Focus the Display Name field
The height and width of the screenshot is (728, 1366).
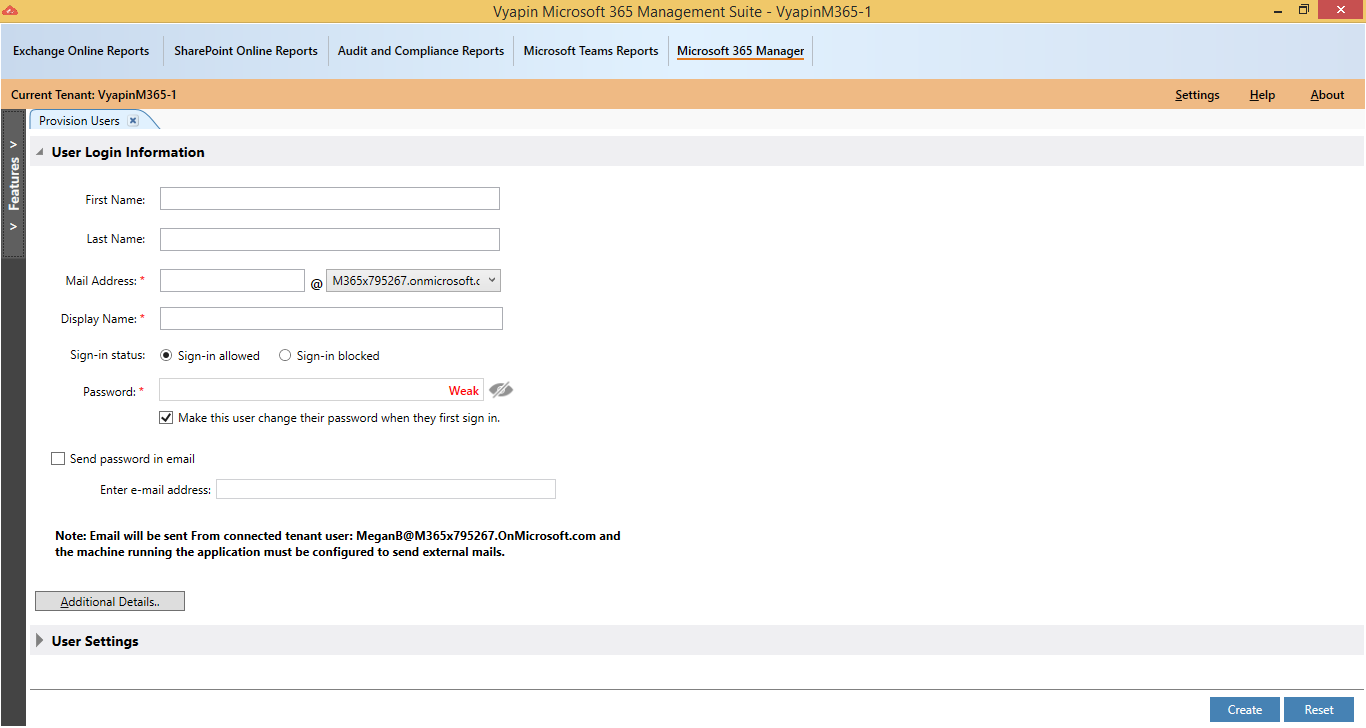pos(331,319)
